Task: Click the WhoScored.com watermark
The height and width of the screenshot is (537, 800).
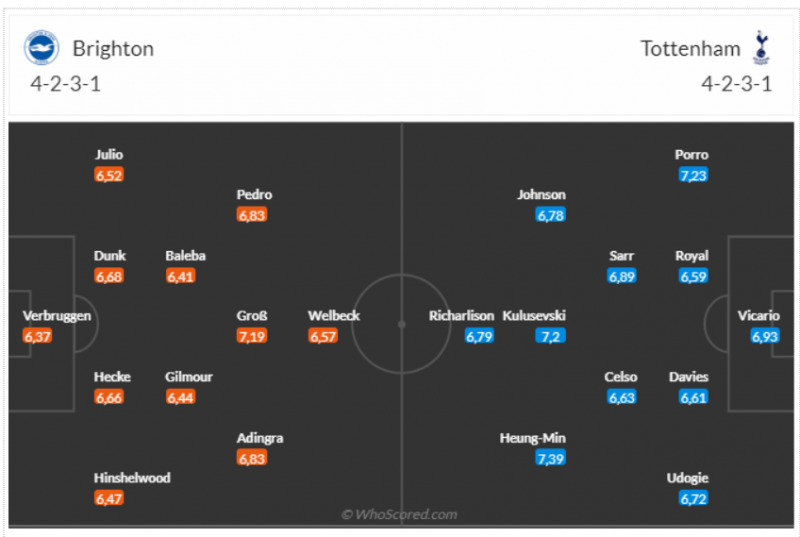Action: [x=399, y=514]
